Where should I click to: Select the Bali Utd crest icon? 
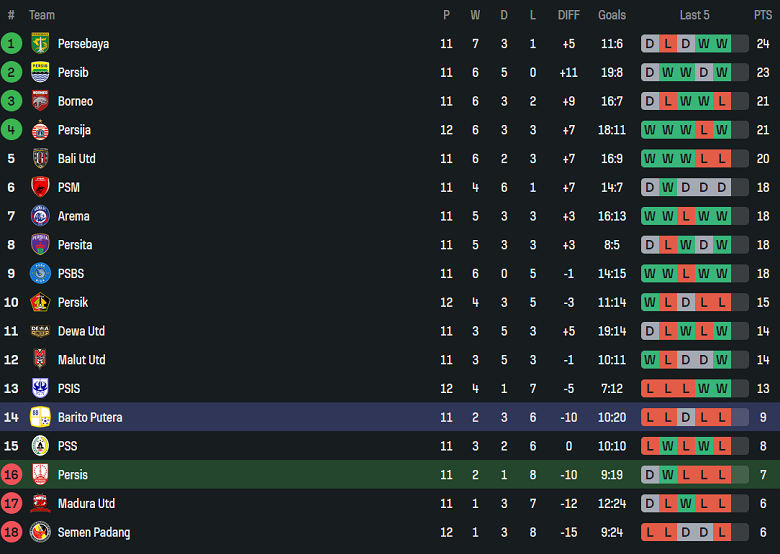40,159
